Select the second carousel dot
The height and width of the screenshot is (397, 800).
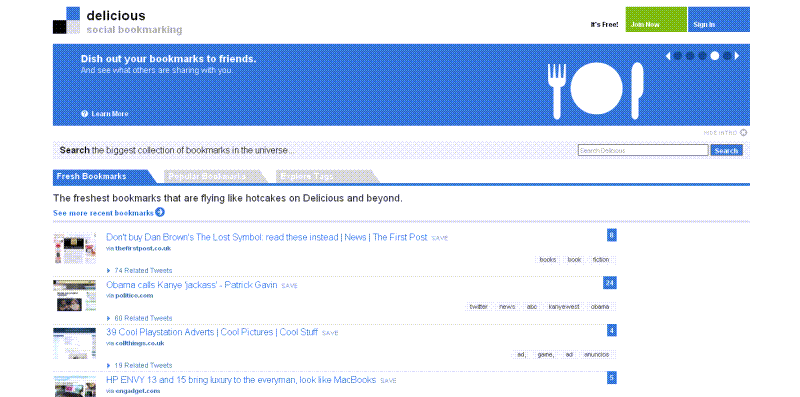pyautogui.click(x=690, y=56)
